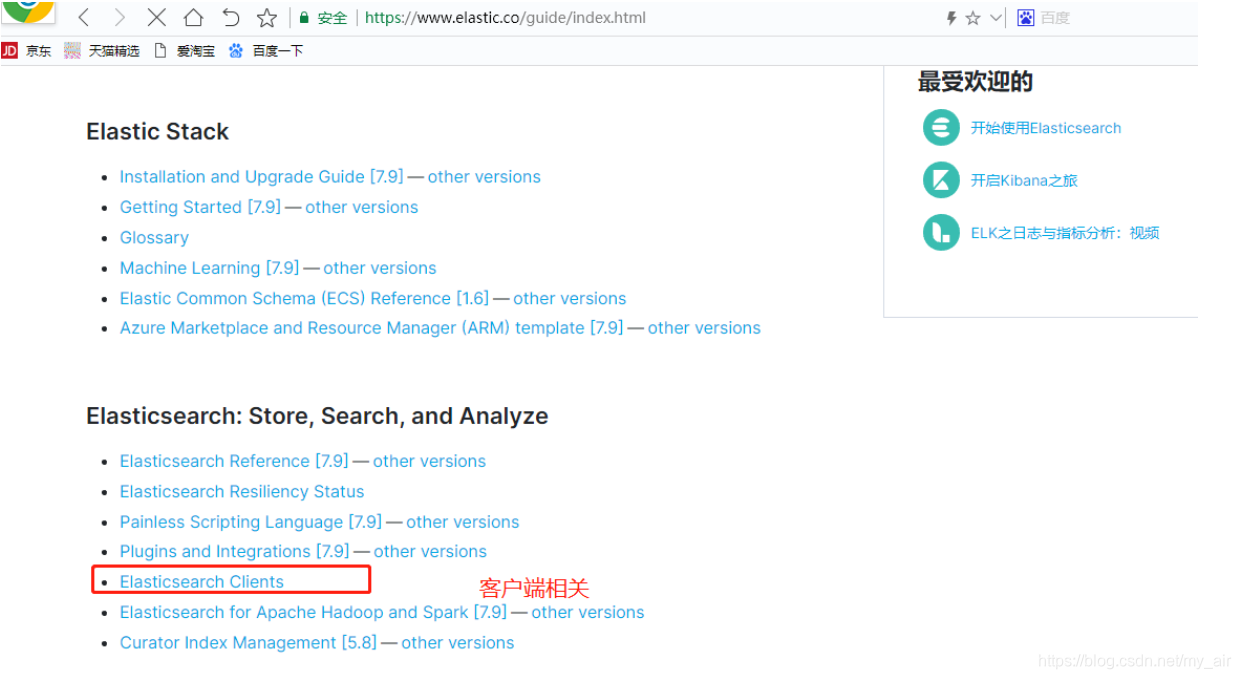The image size is (1241, 679).
Task: Open the Elasticsearch Clients link
Action: point(202,581)
